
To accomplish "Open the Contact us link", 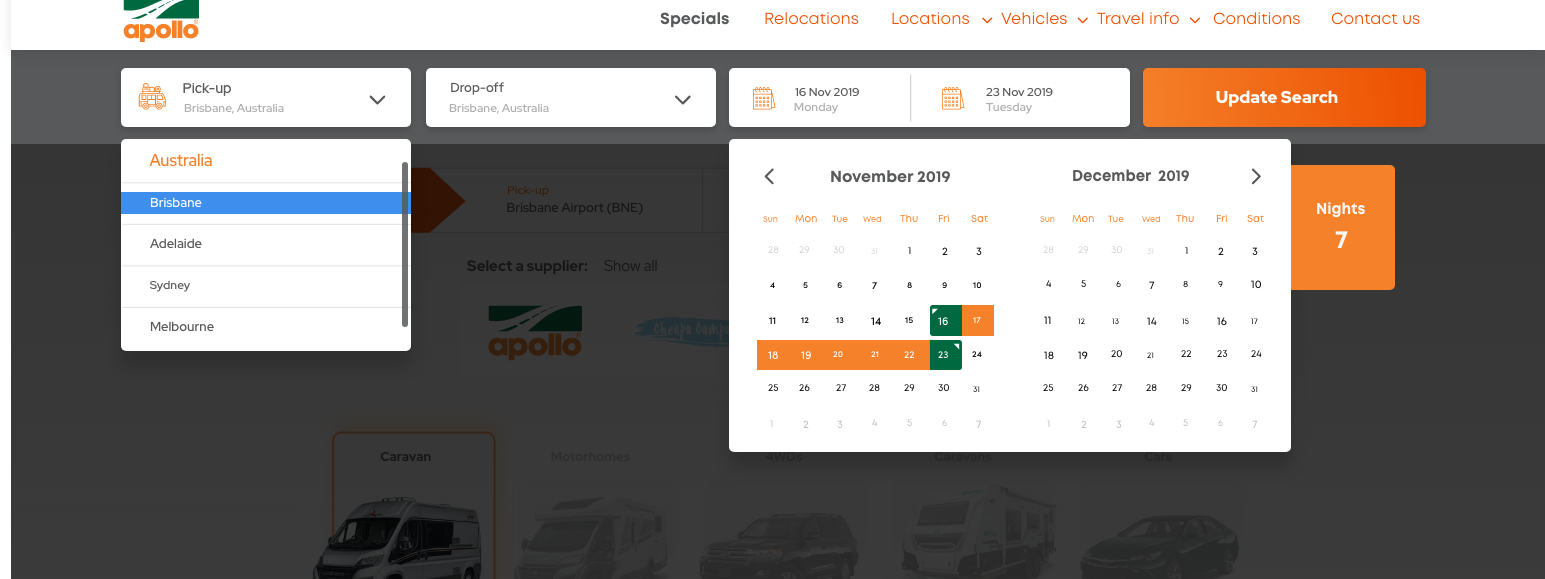I will coord(1375,18).
